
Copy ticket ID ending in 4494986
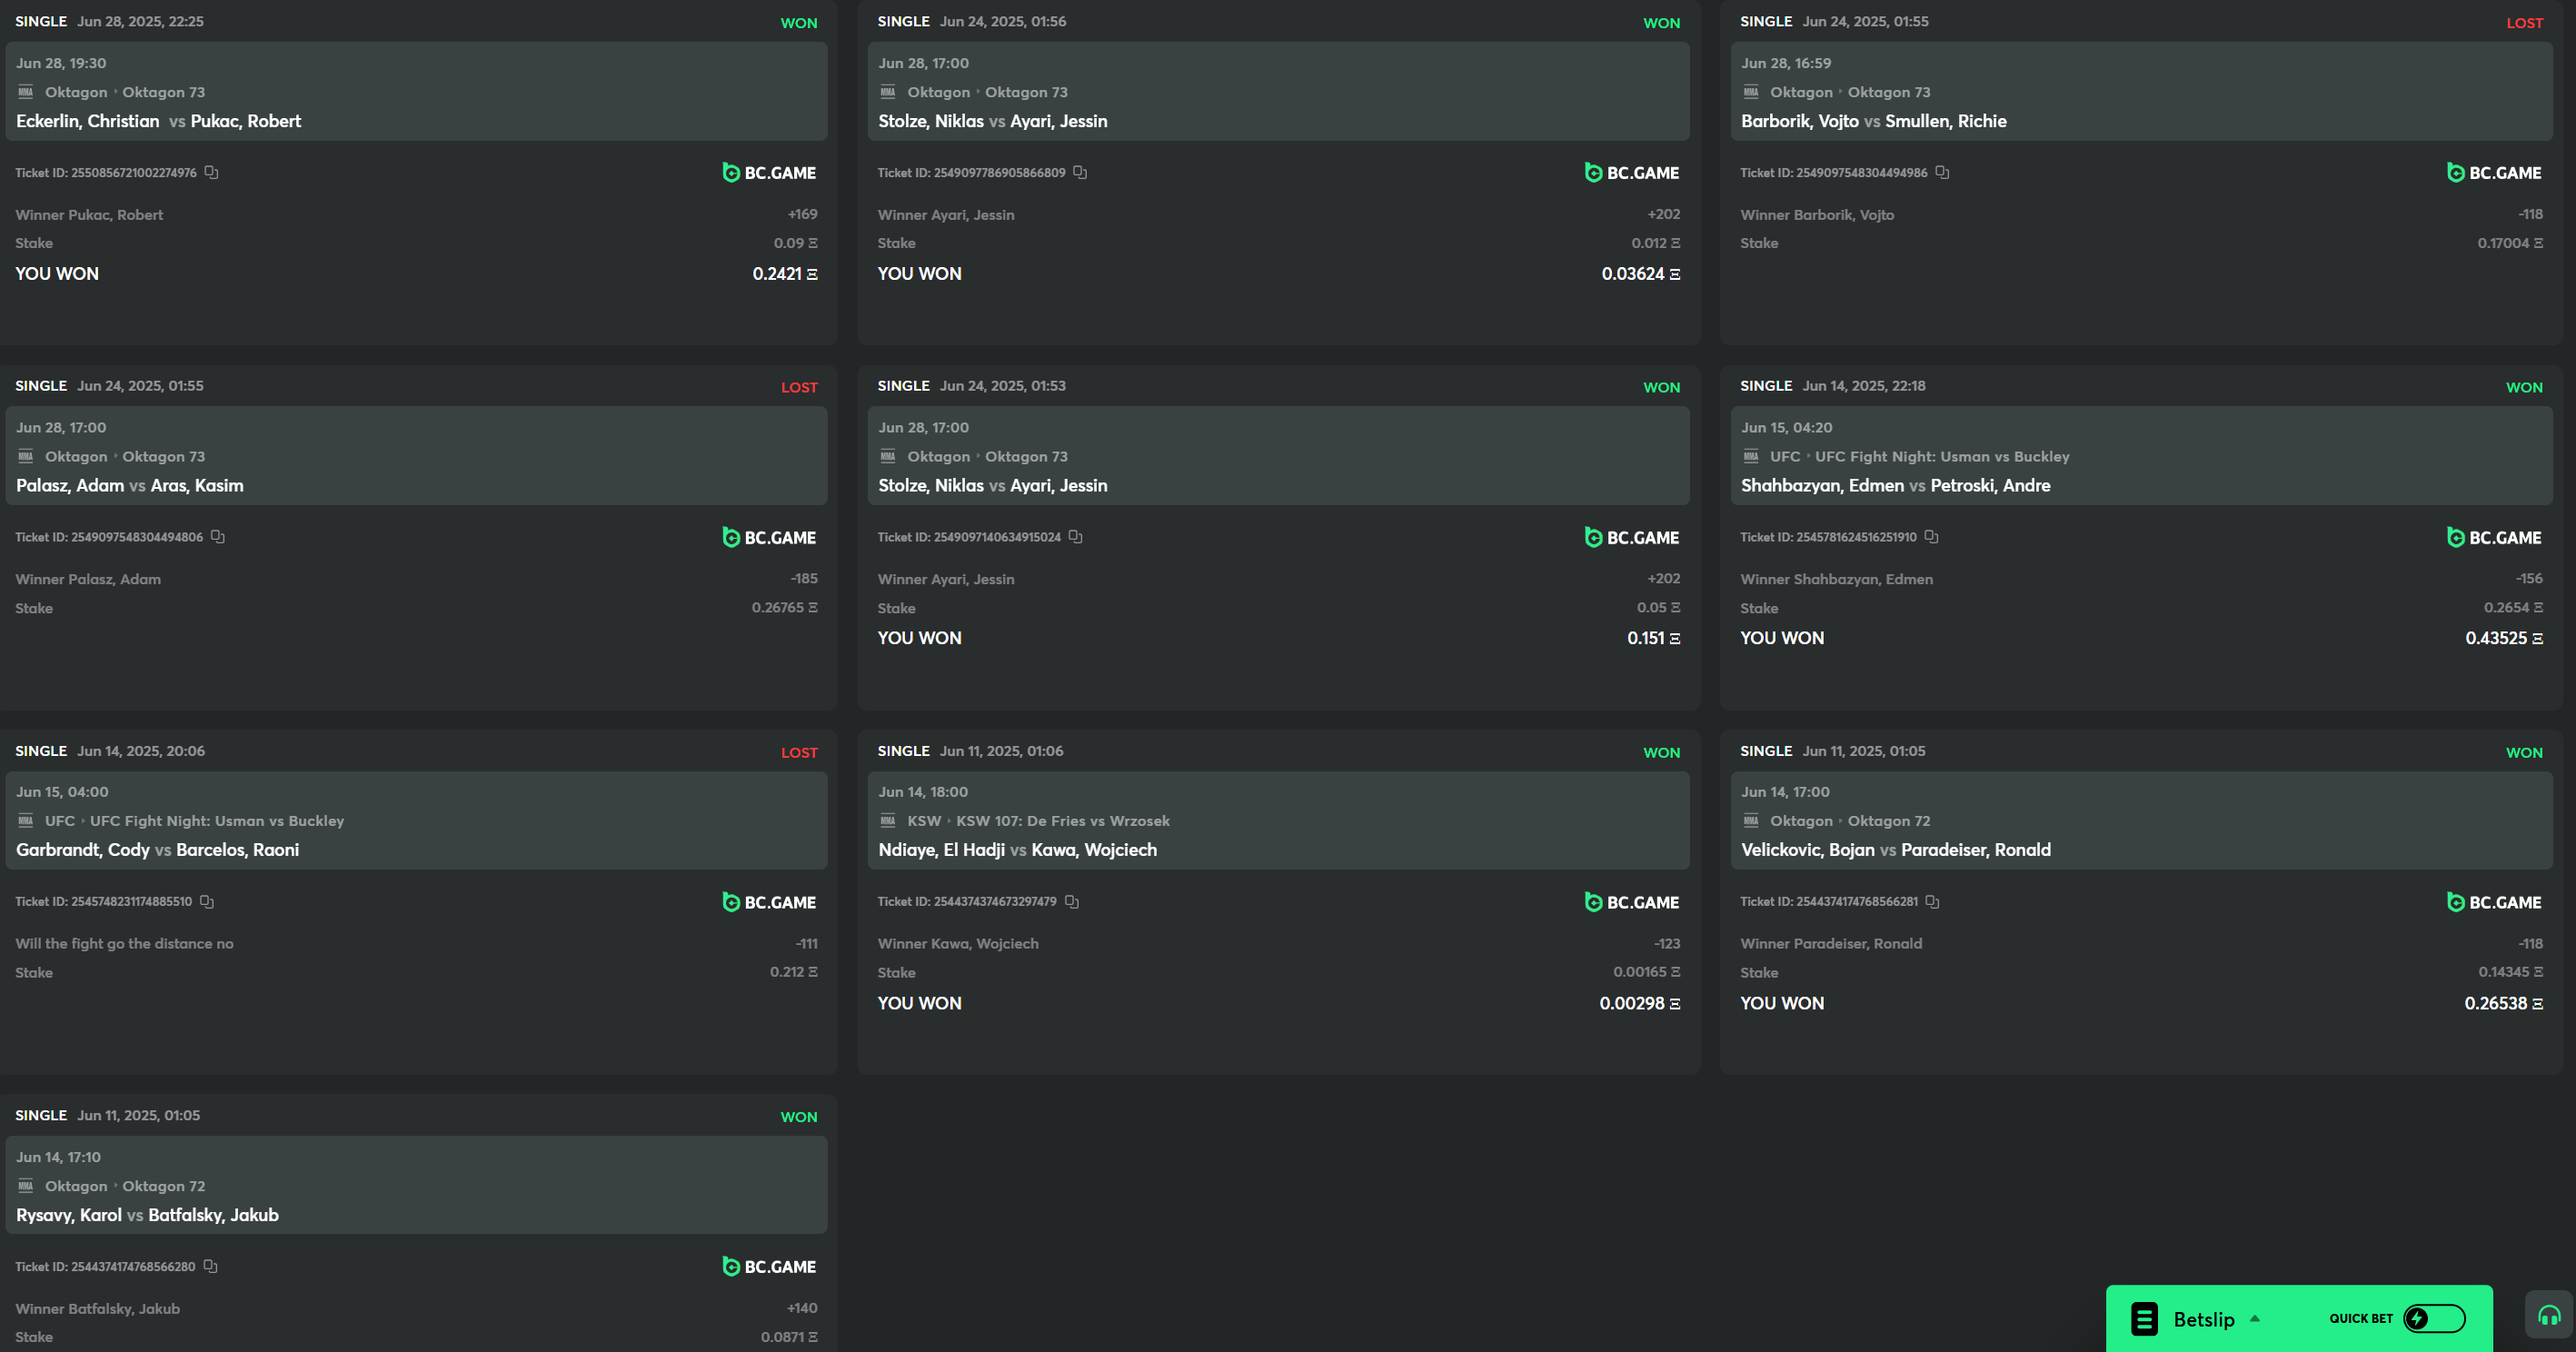1942,172
